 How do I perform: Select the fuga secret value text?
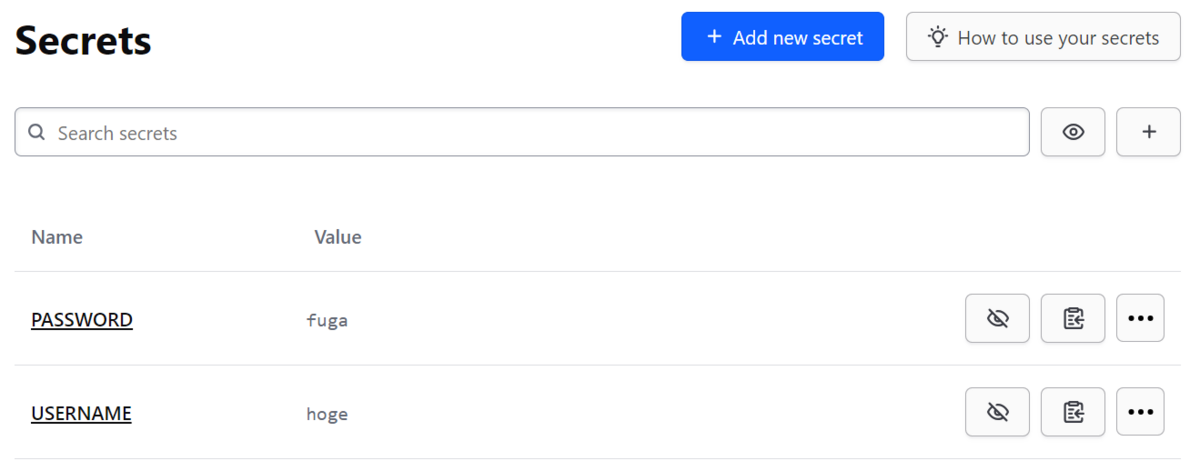pos(327,320)
